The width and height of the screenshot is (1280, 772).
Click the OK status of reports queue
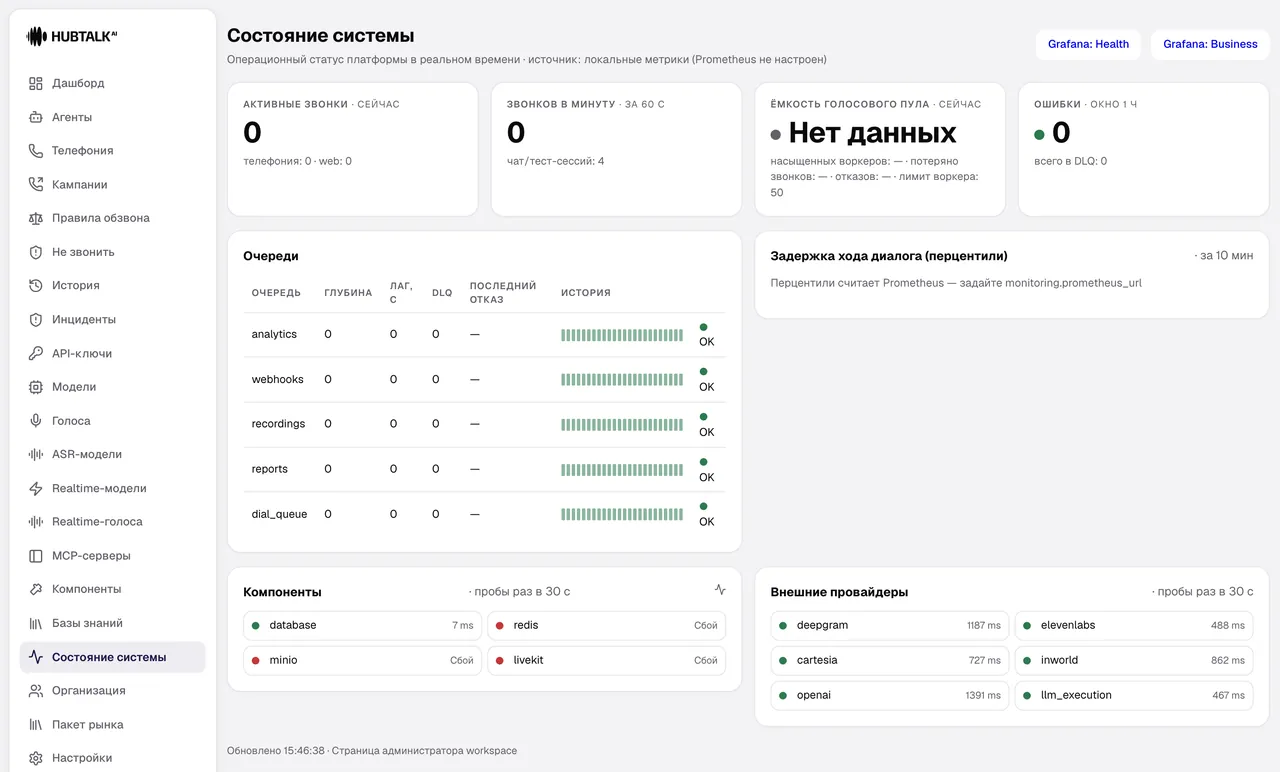(x=706, y=469)
